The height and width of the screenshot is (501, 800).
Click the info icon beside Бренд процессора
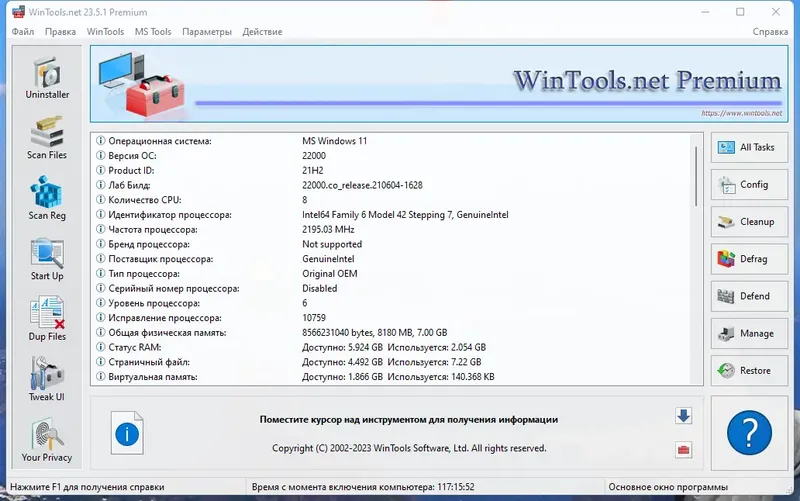(101, 244)
